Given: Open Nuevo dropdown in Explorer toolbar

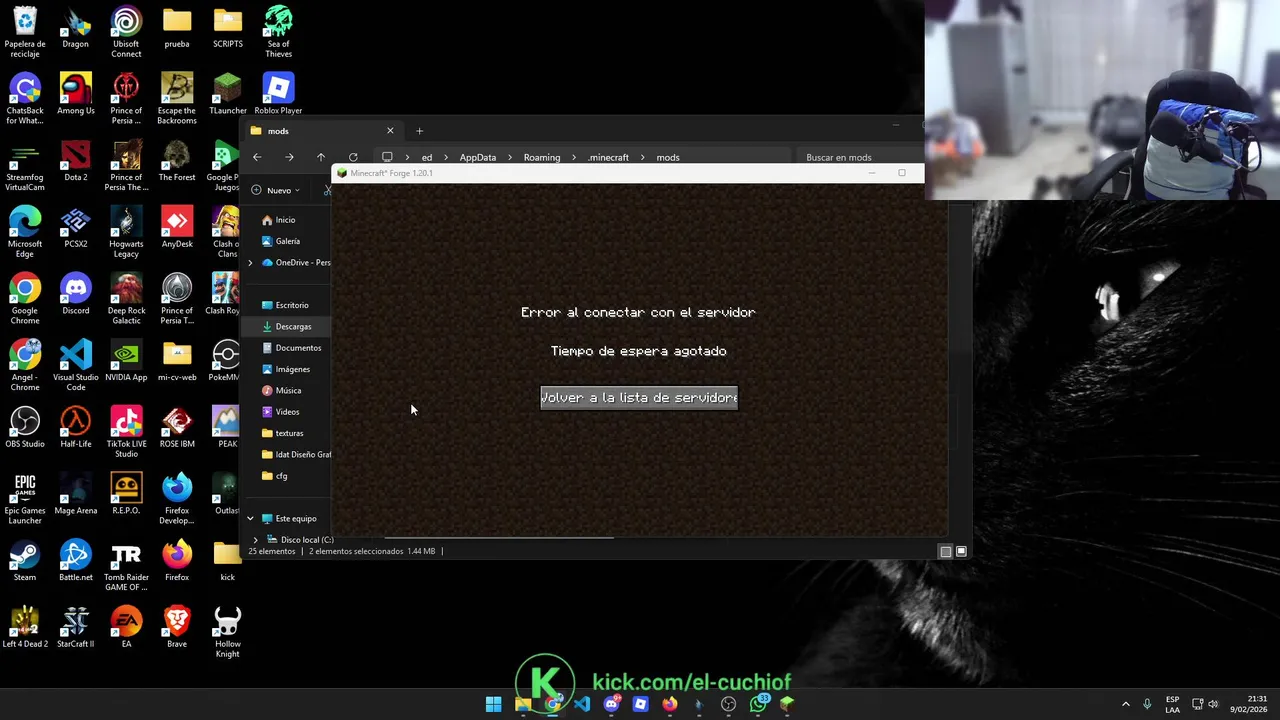Looking at the screenshot, I should point(276,190).
